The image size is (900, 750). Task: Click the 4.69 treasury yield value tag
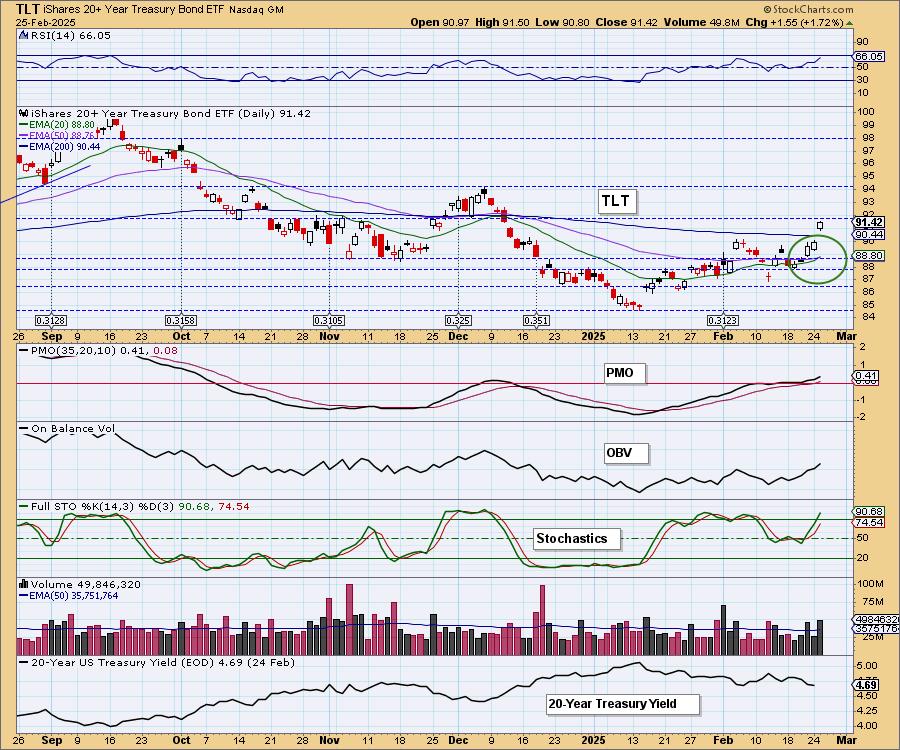(x=866, y=685)
